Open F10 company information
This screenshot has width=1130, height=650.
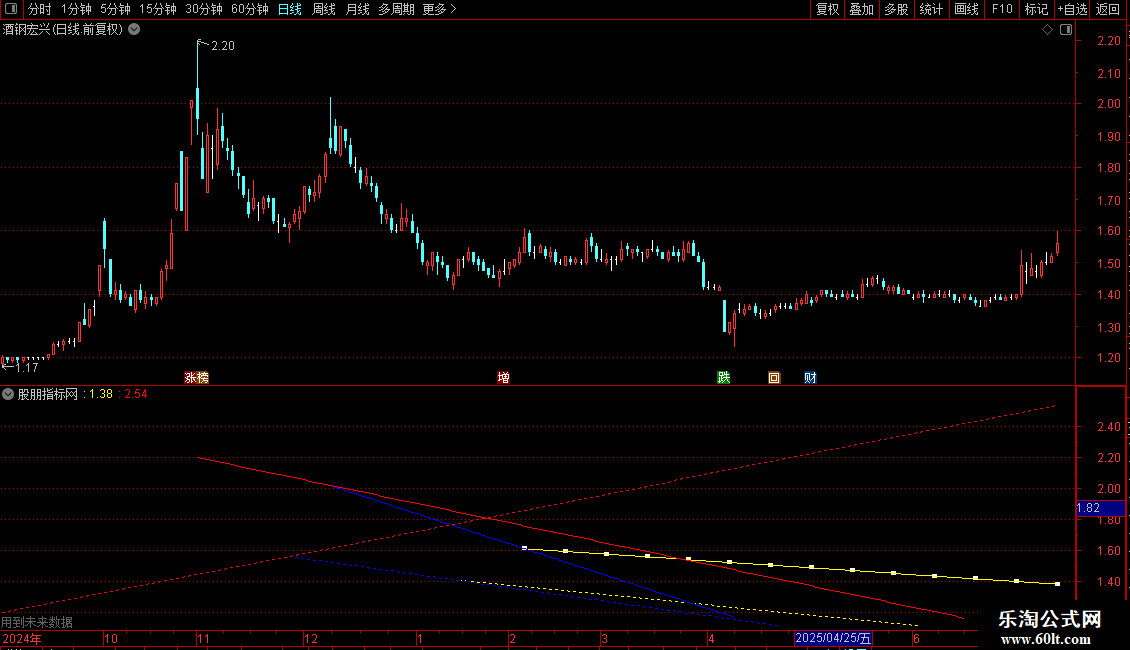click(1002, 9)
